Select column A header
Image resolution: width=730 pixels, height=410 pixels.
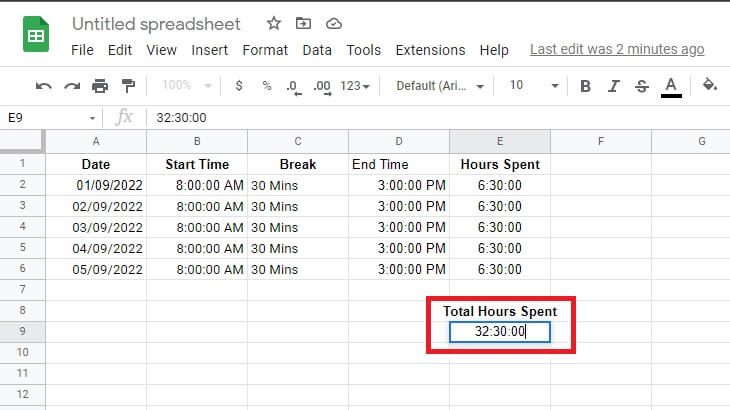point(96,141)
